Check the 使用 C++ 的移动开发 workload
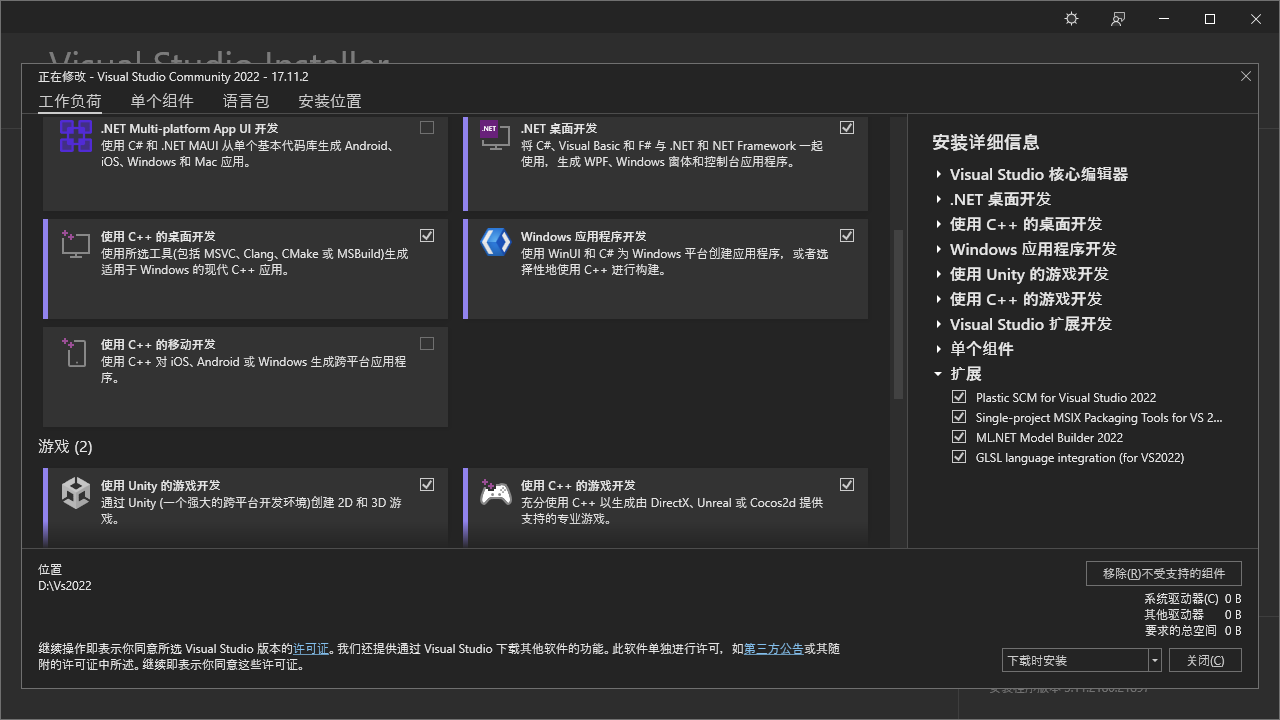1280x720 pixels. click(427, 344)
